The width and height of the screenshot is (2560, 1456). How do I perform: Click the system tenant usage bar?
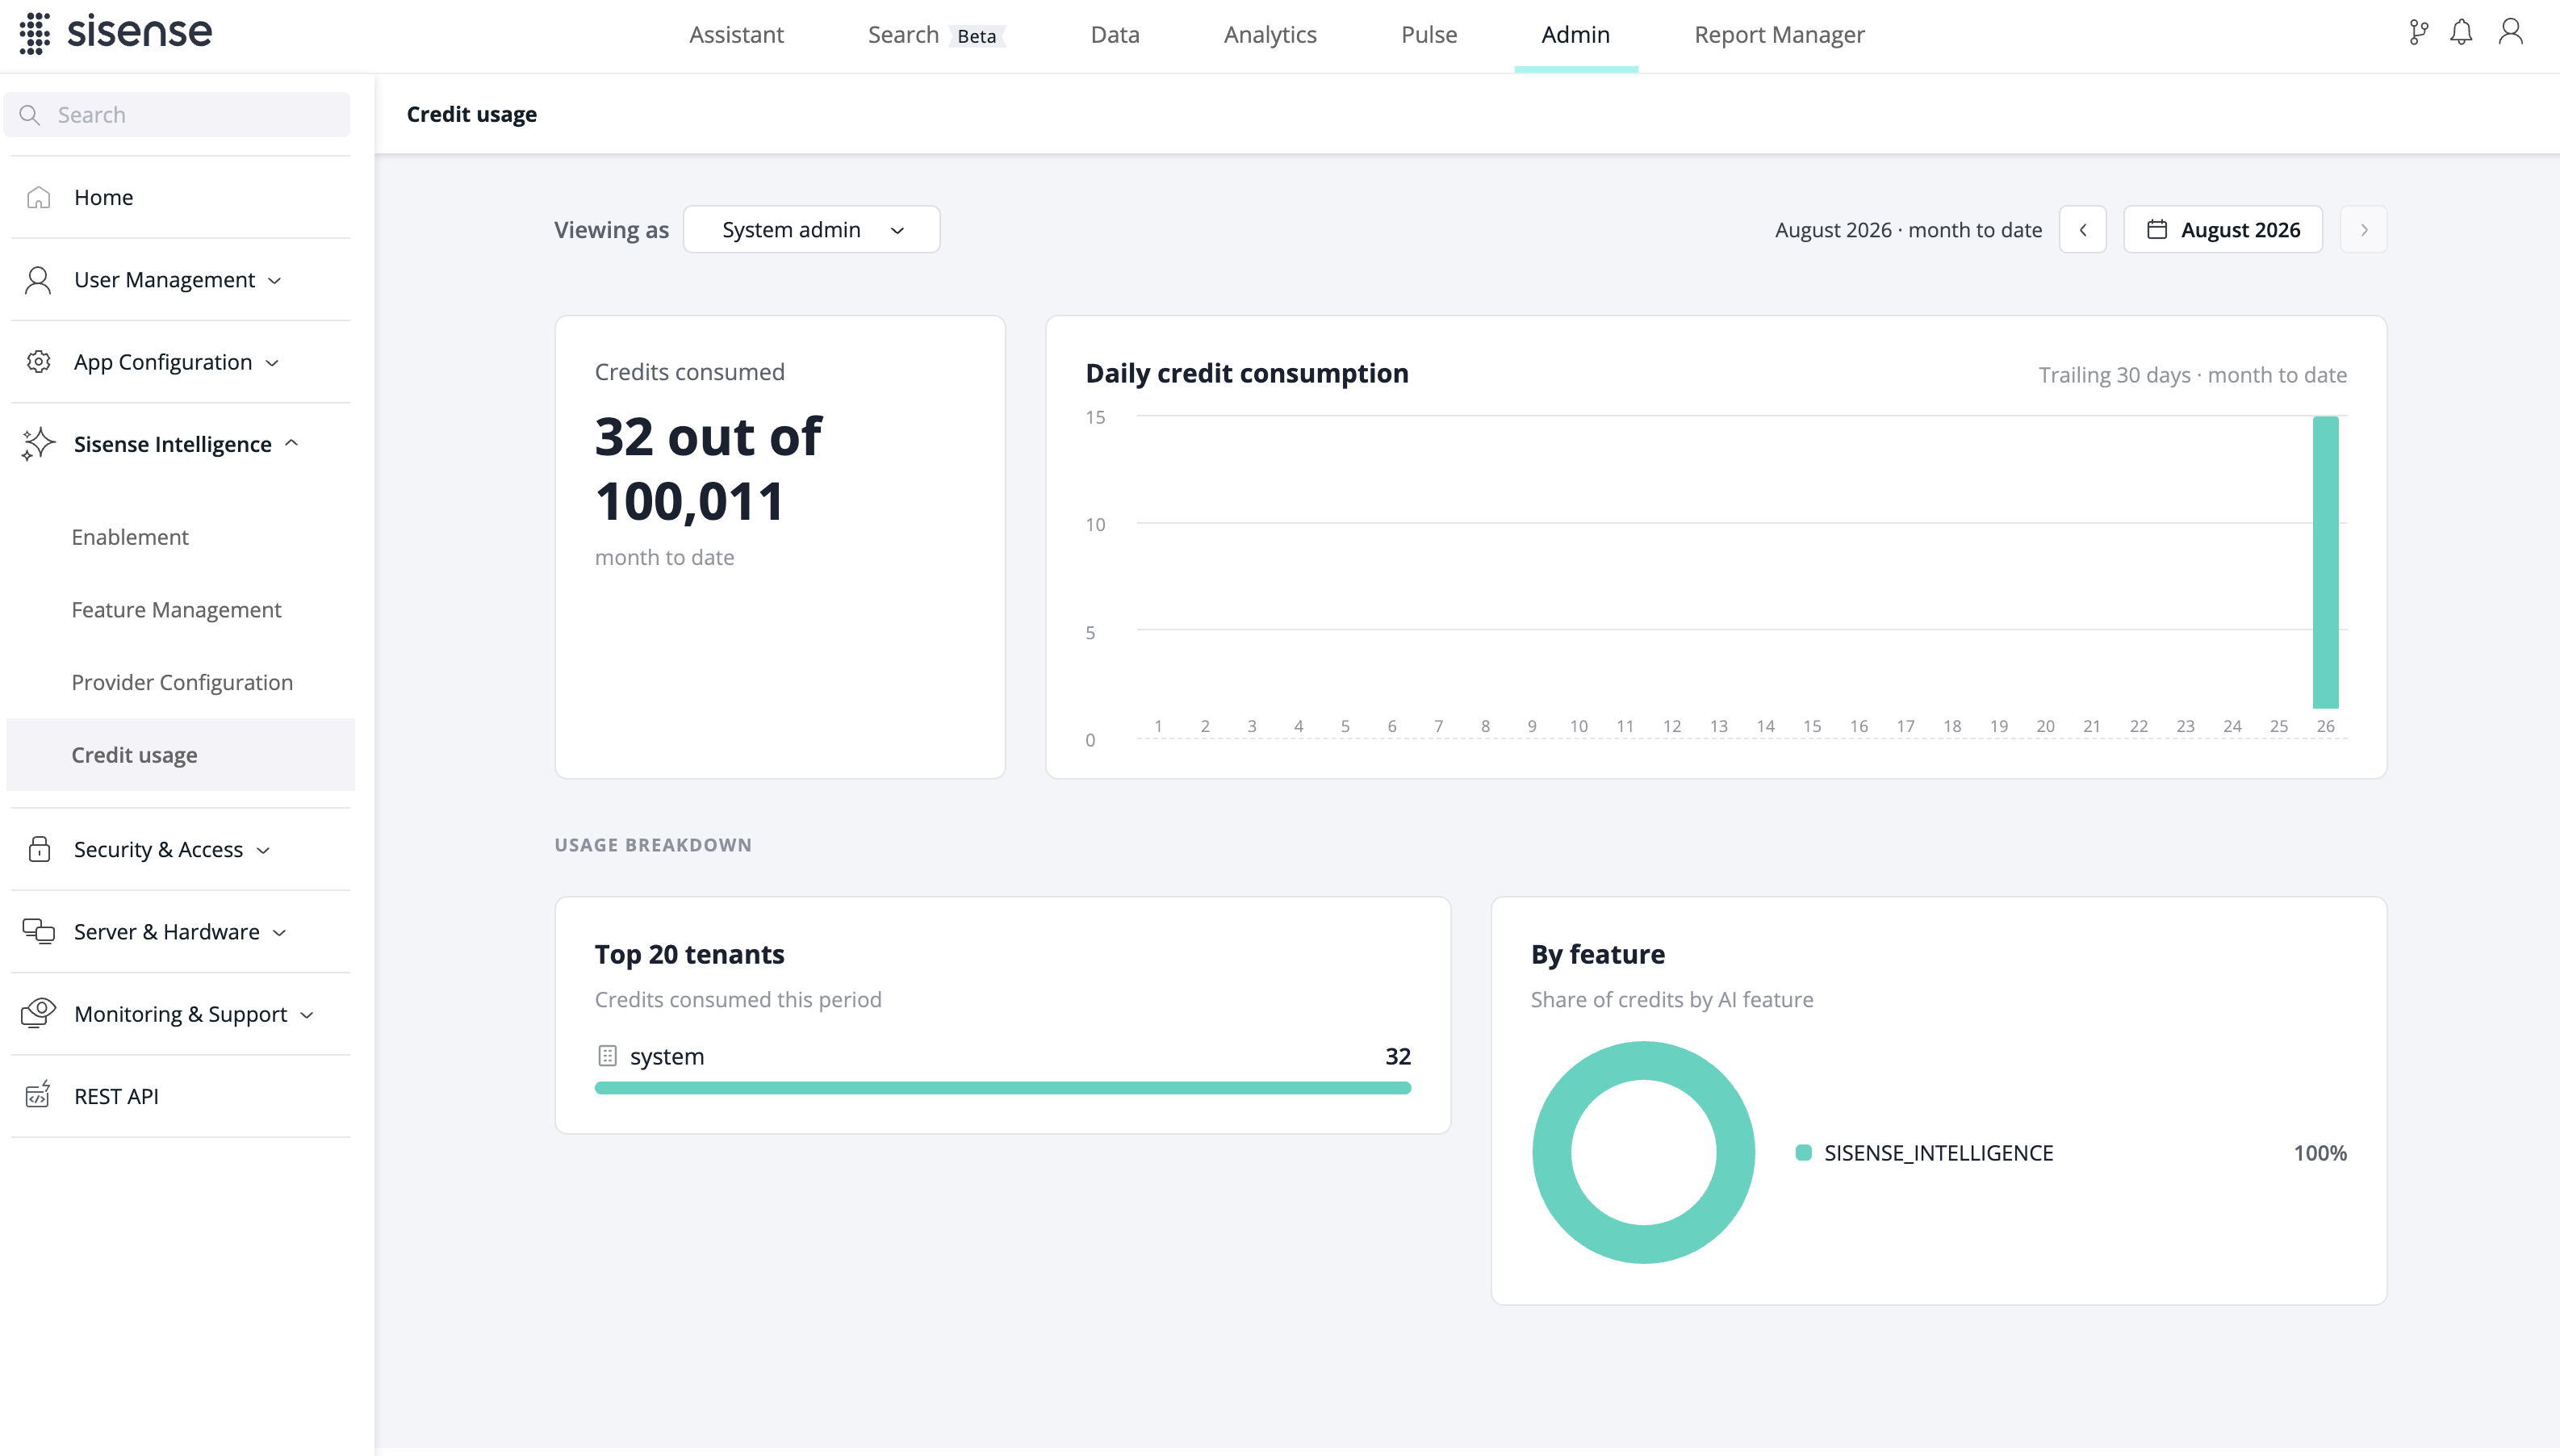point(1003,1088)
